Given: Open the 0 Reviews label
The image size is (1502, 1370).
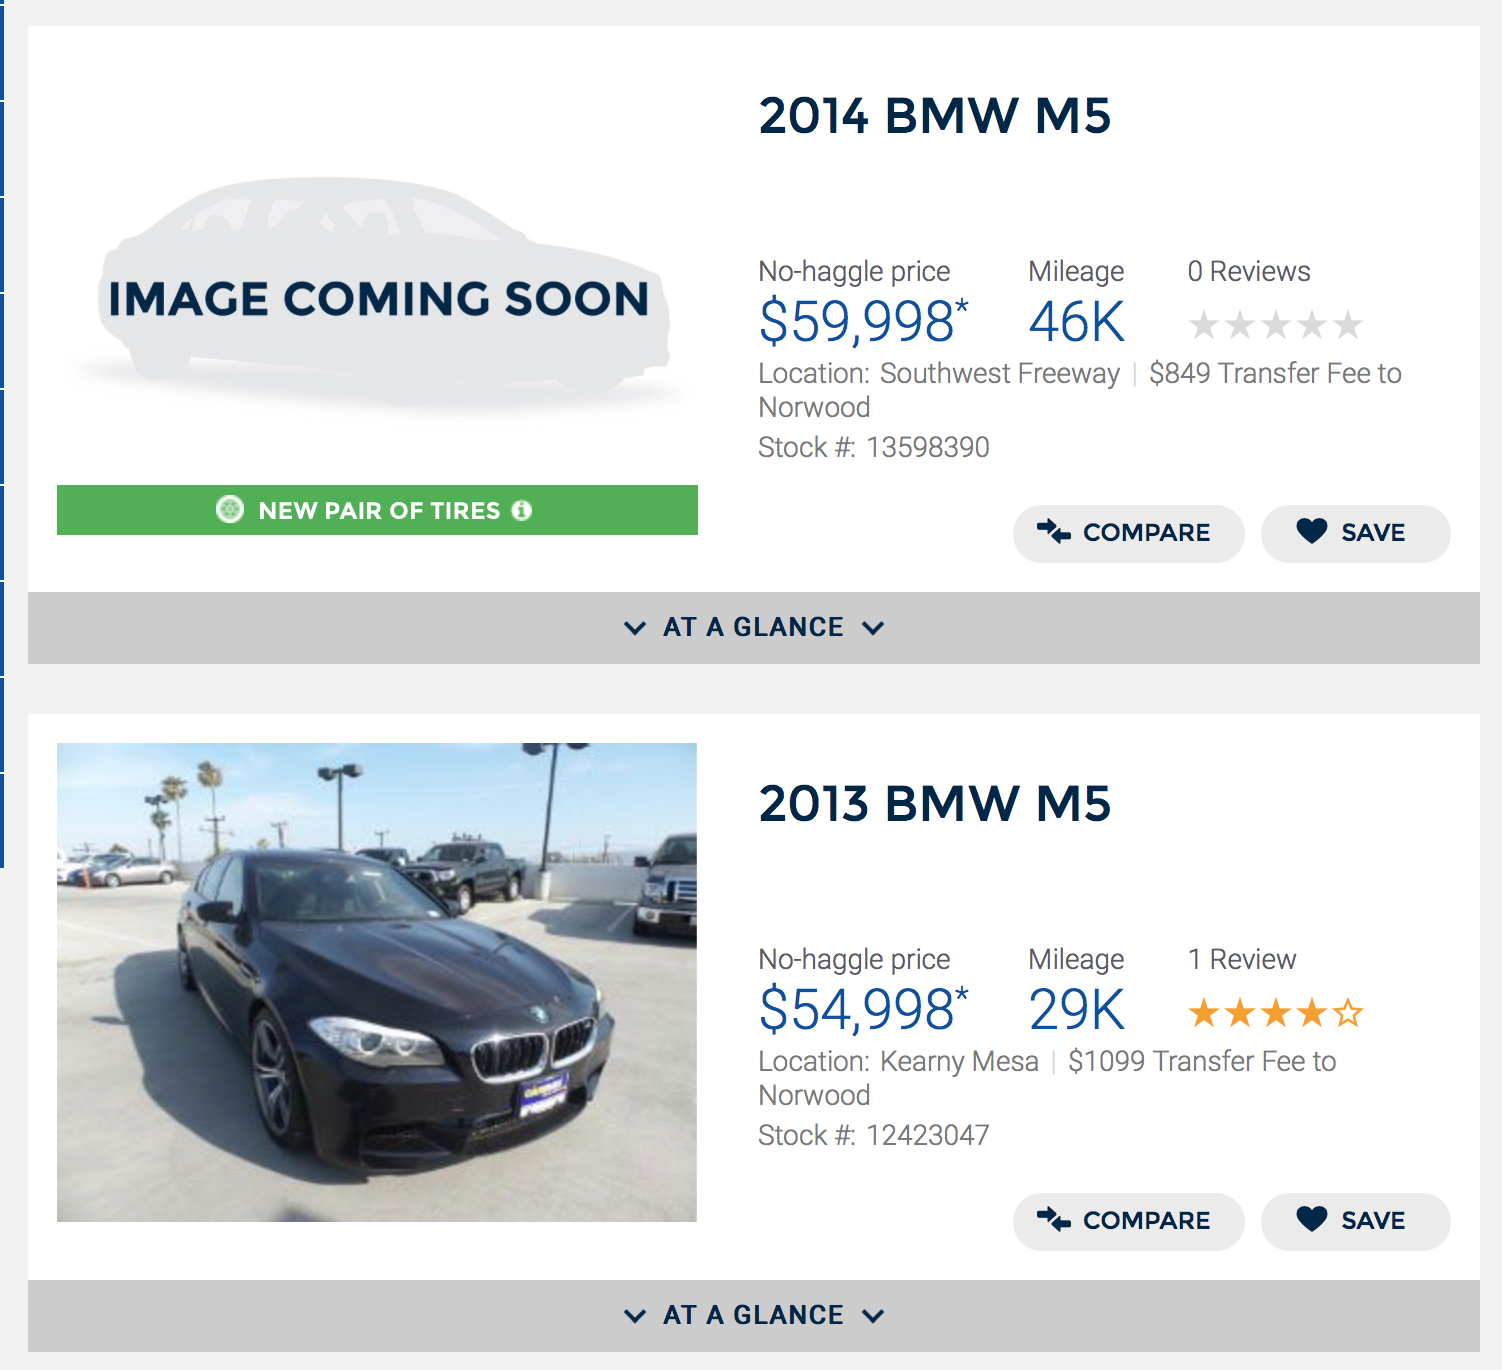Looking at the screenshot, I should [1249, 271].
